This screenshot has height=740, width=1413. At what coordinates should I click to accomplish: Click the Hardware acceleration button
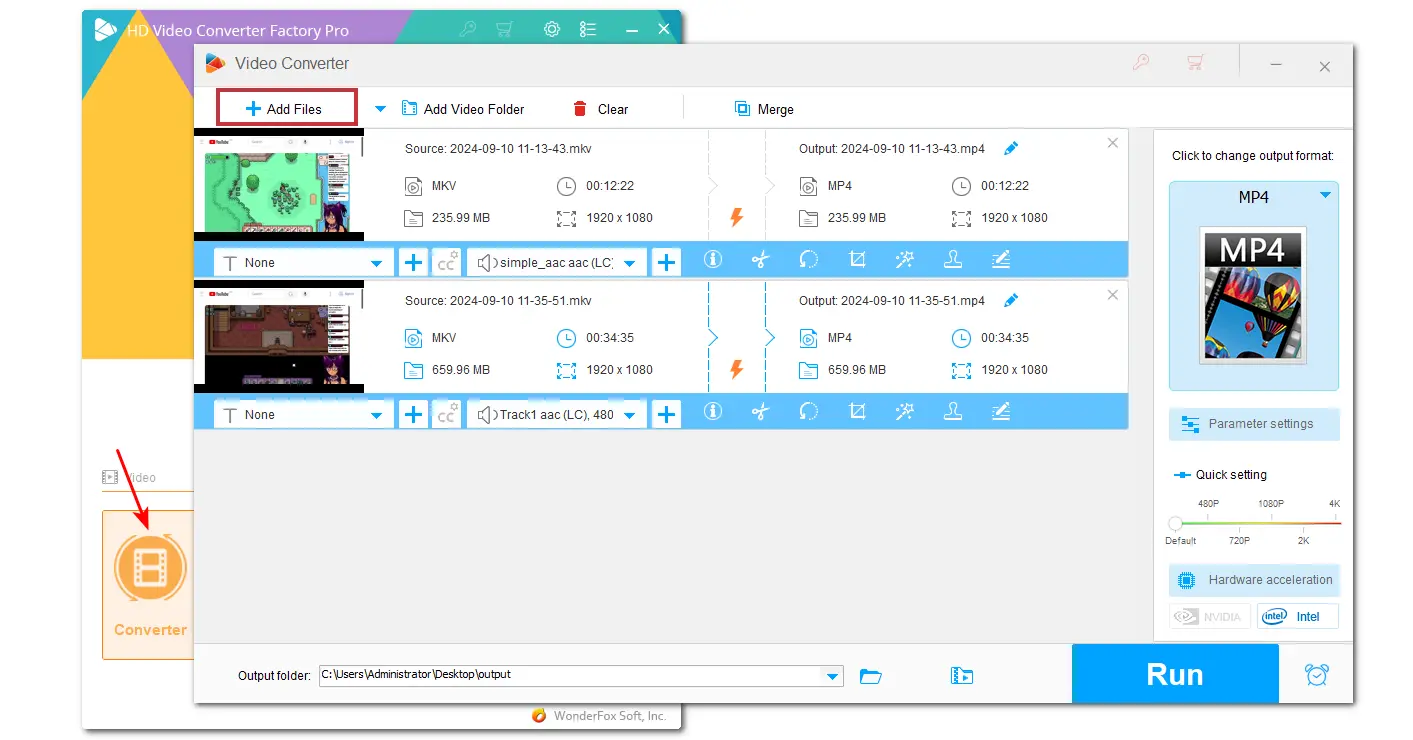[x=1254, y=580]
